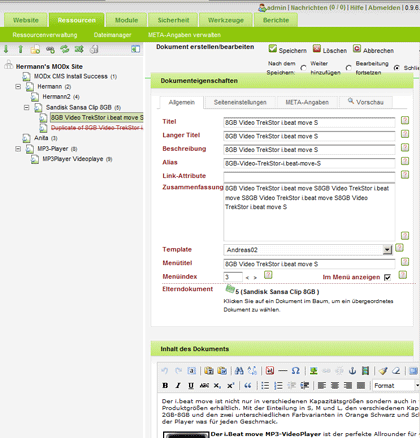Open find dialog with binoculars icon

coord(239,371)
